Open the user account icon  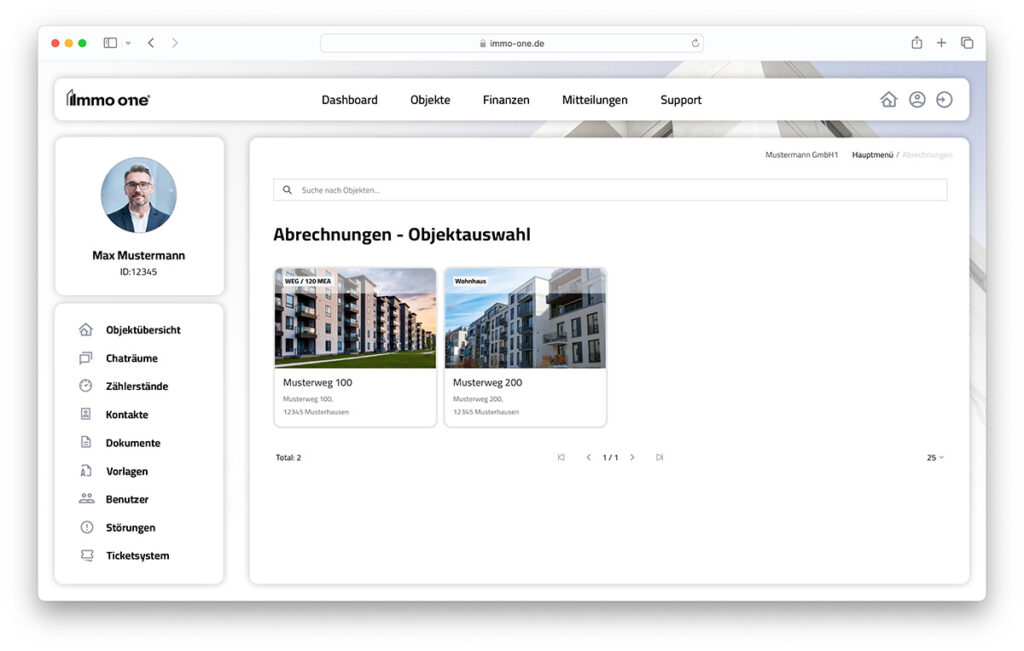click(917, 99)
